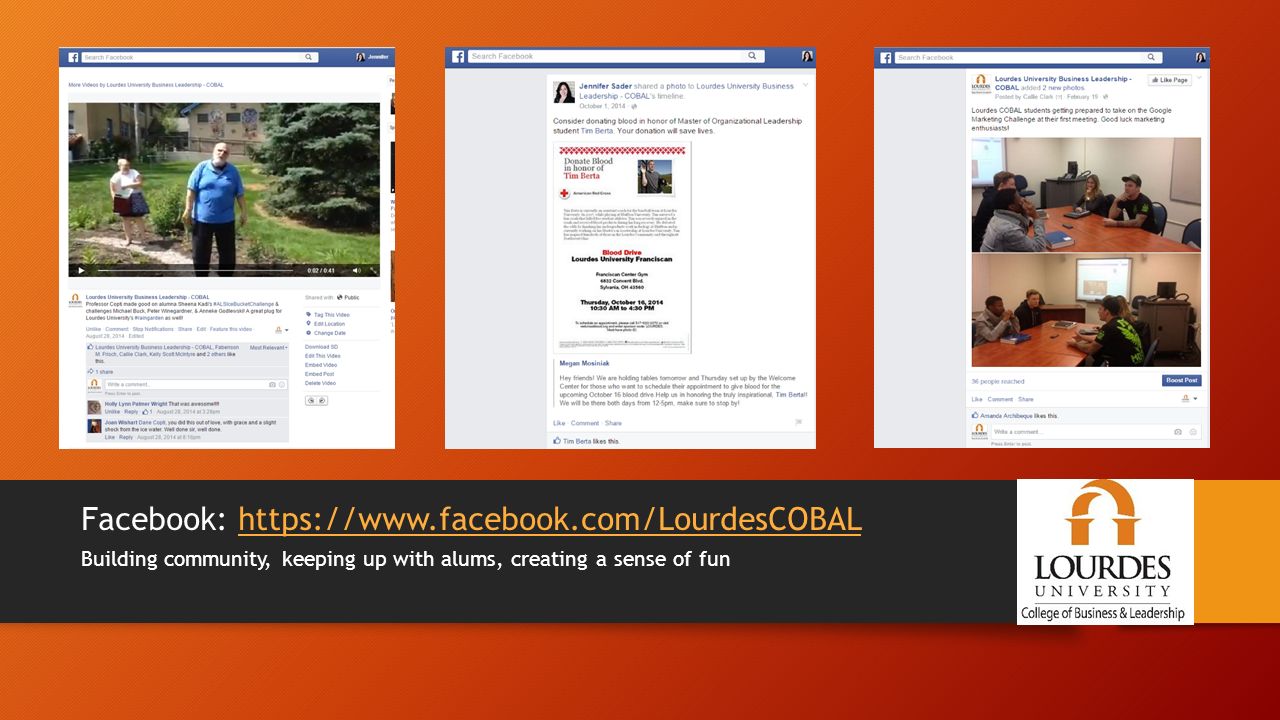1280x720 pixels.
Task: Select Embed Video
Action: tap(321, 365)
